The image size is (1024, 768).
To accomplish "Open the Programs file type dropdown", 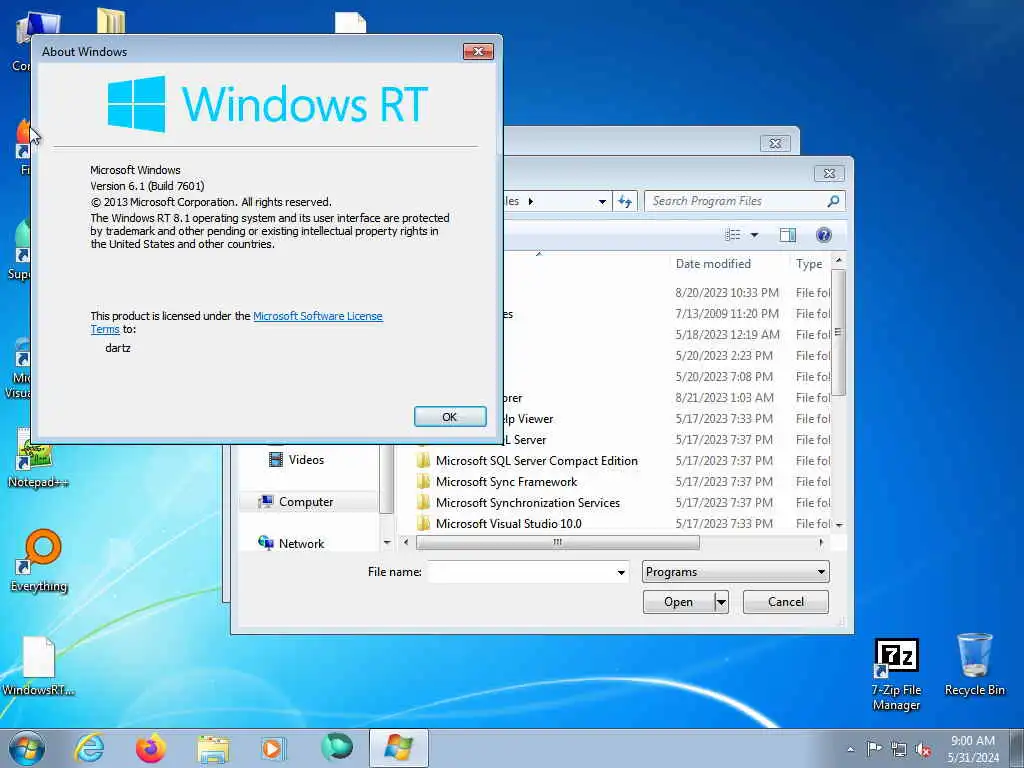I will click(x=735, y=571).
